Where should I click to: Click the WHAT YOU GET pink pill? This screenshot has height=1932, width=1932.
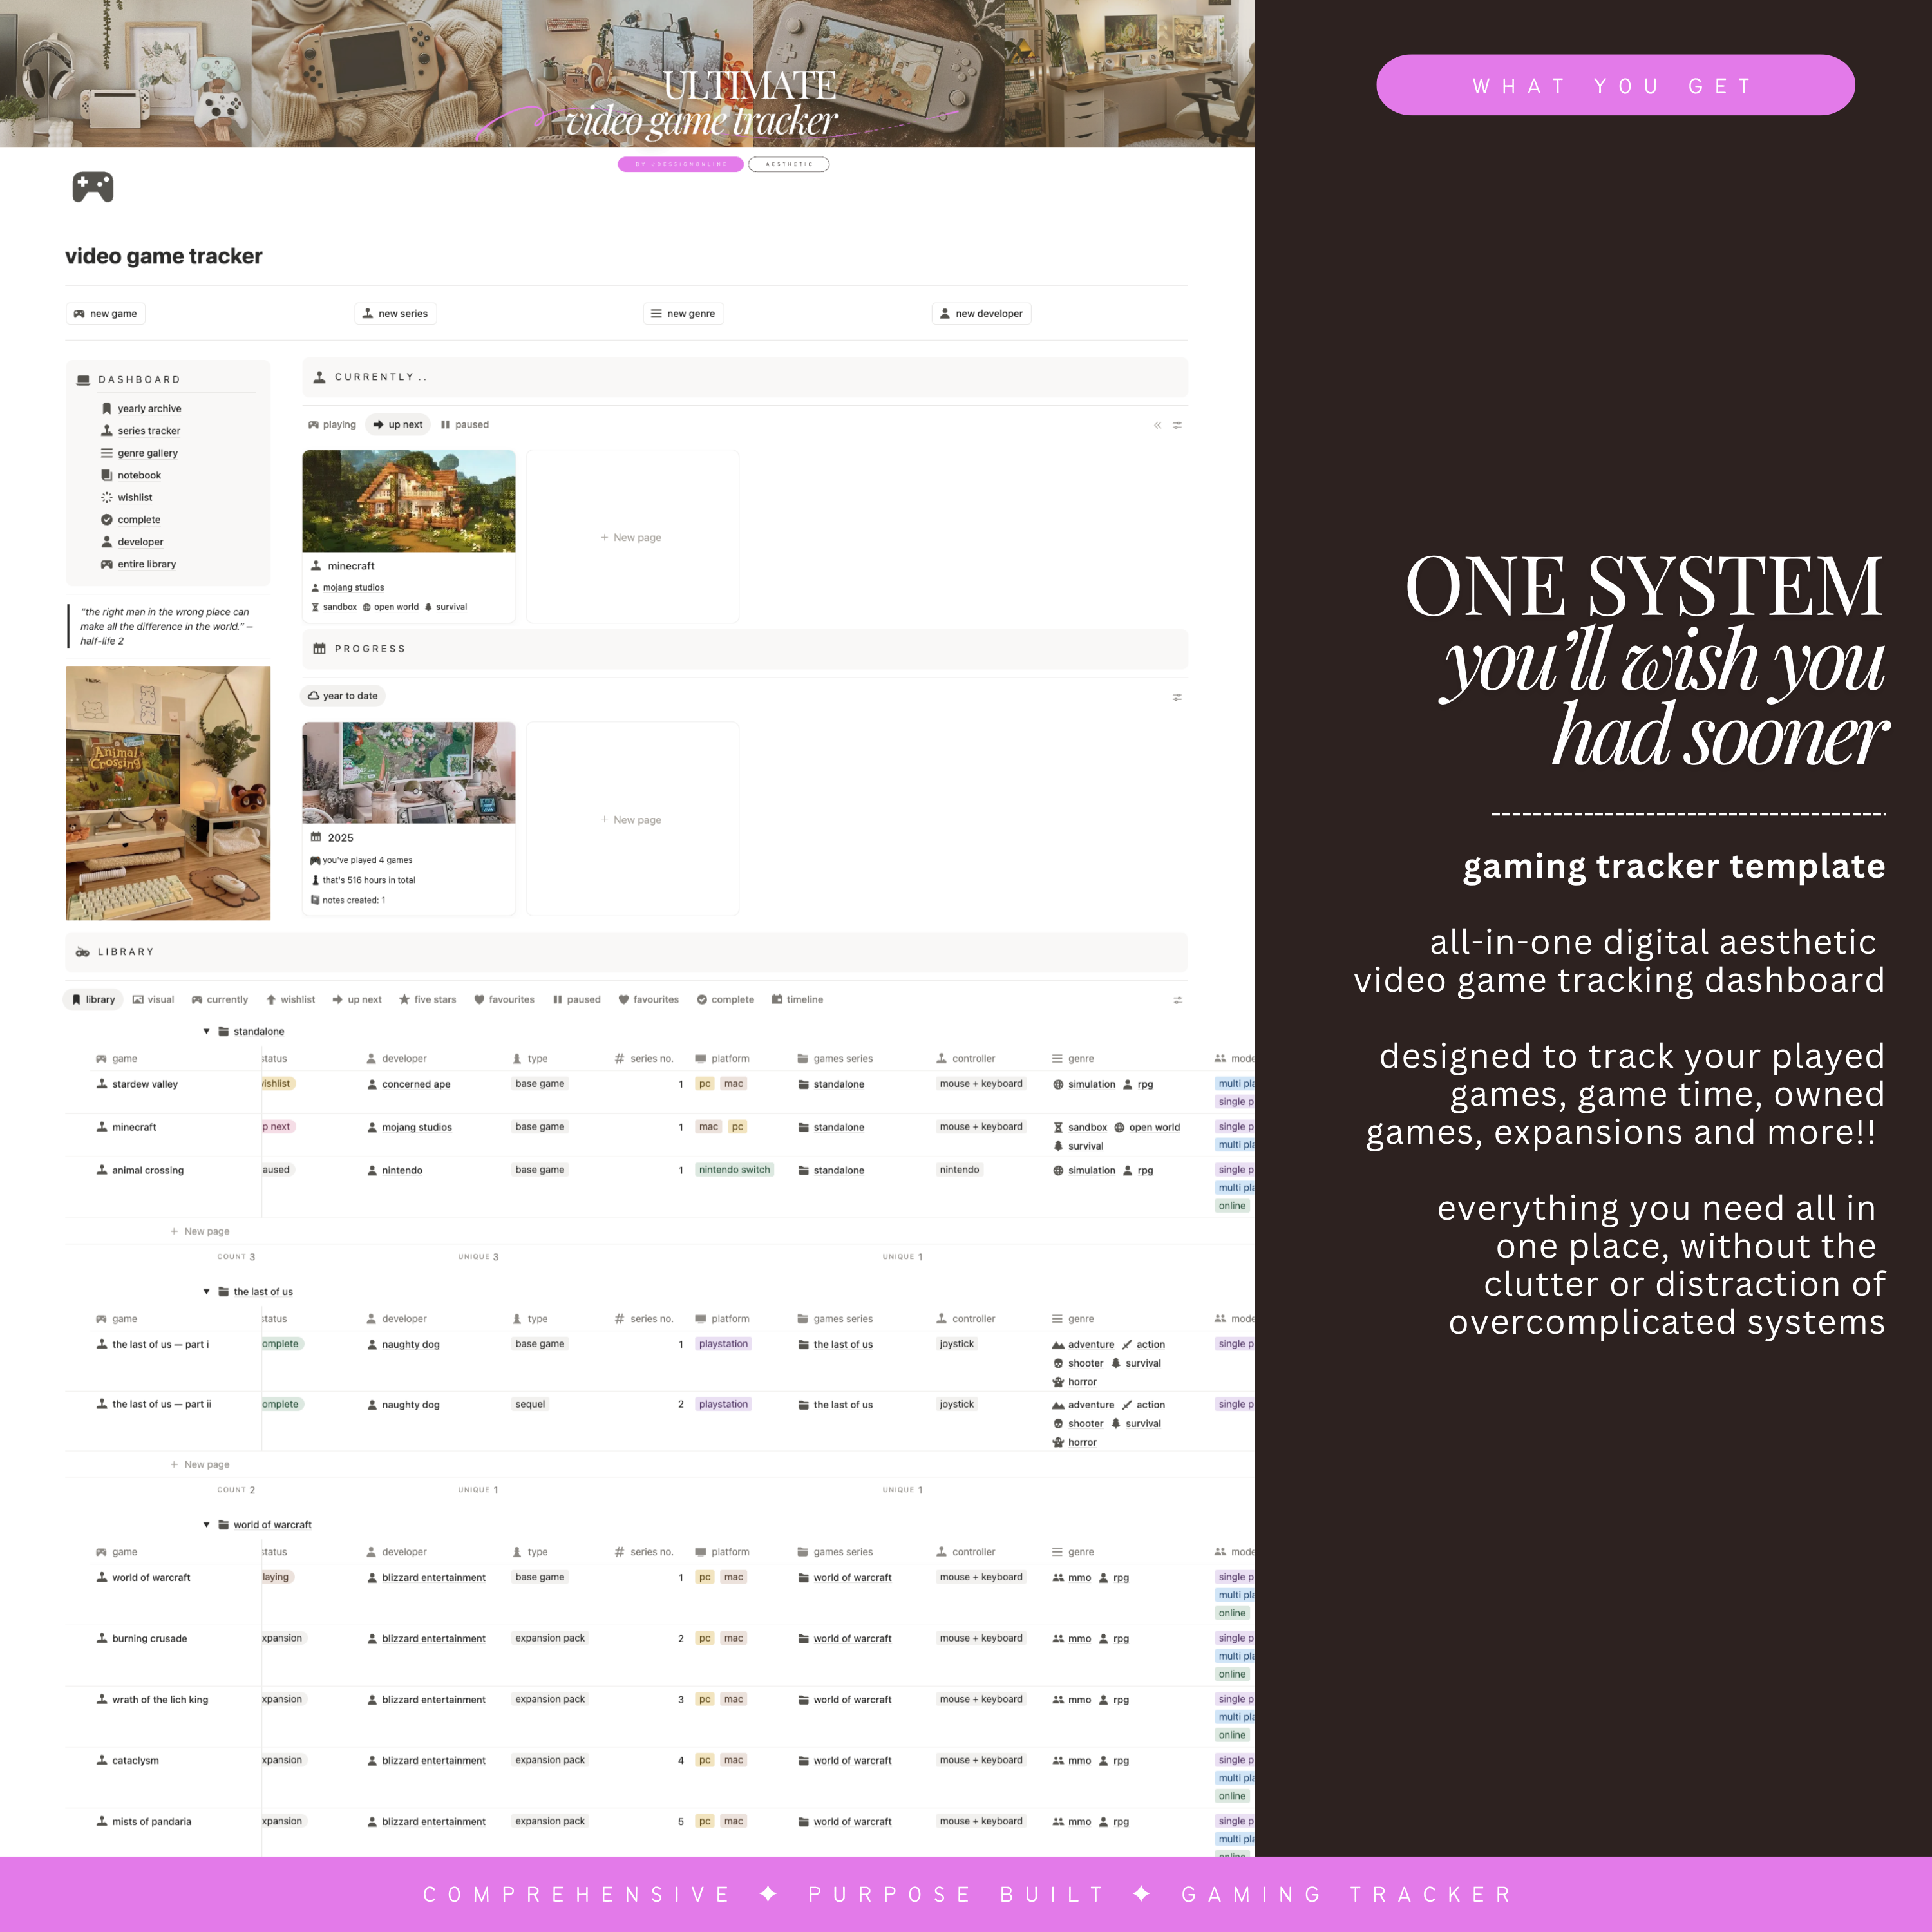point(1615,86)
